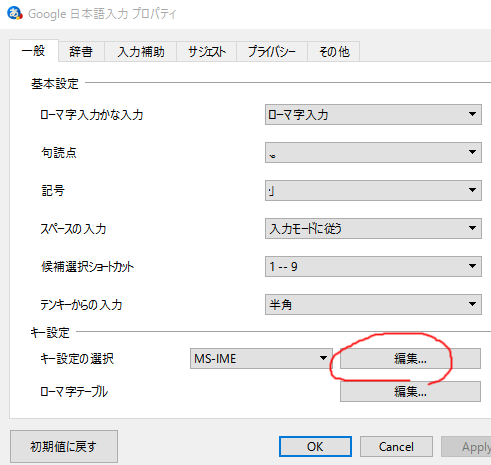Open the キー設定の選択 MS-IME dropdown

coord(261,359)
